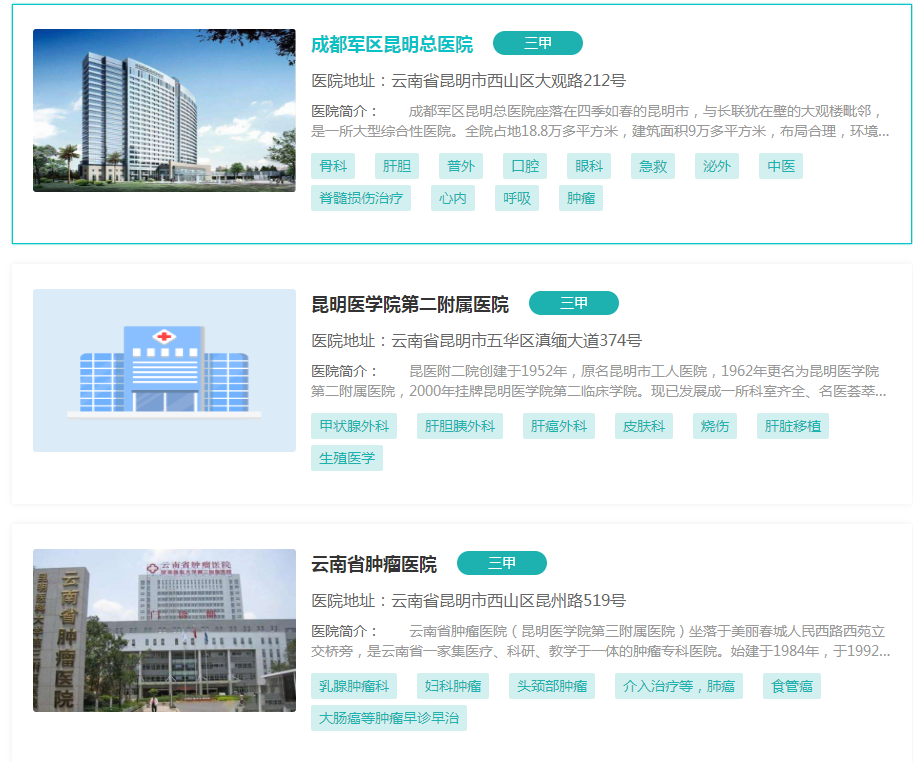Click the address text 云南省昆明市五华区滇缅大道374号

pos(516,341)
